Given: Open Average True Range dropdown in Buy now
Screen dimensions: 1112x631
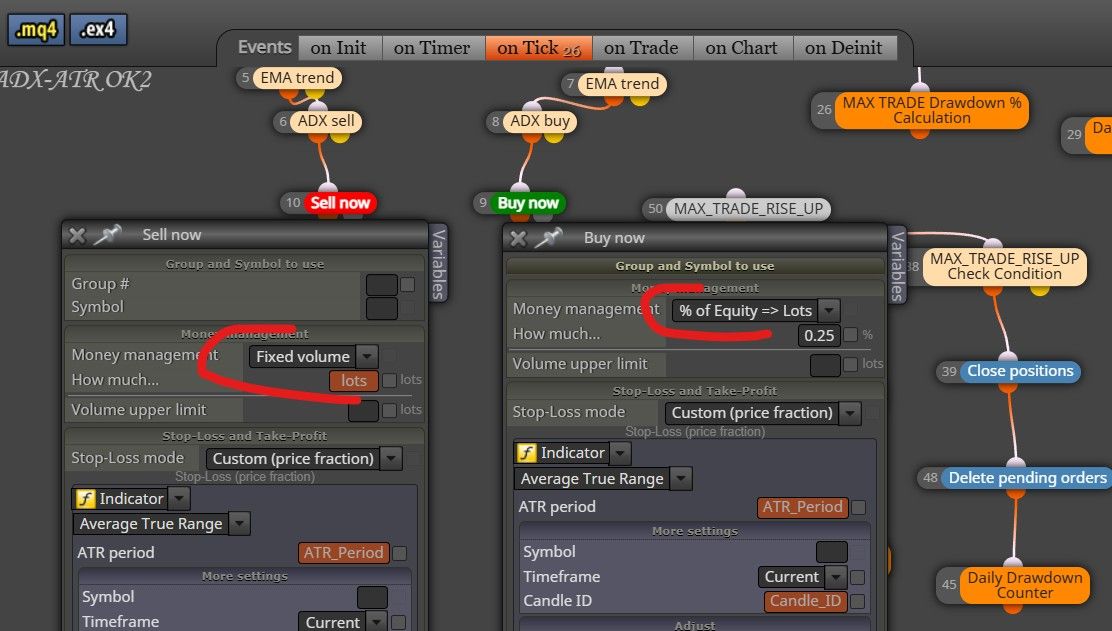Looking at the screenshot, I should (603, 479).
